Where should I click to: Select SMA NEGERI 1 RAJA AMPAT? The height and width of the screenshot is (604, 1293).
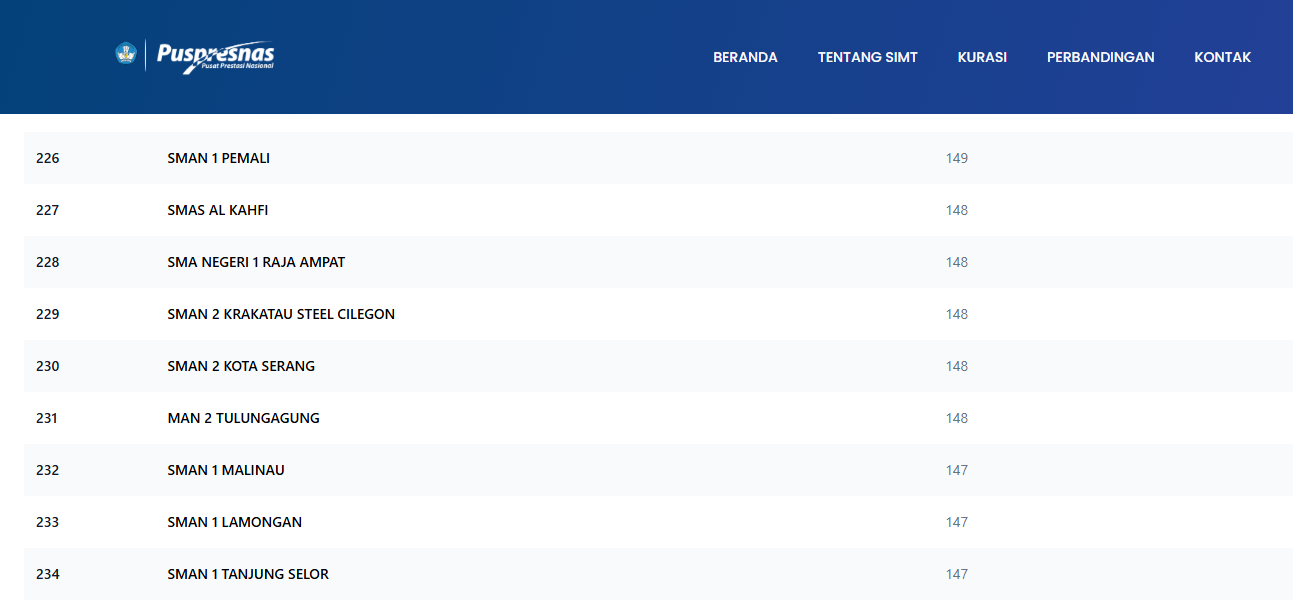coord(256,262)
